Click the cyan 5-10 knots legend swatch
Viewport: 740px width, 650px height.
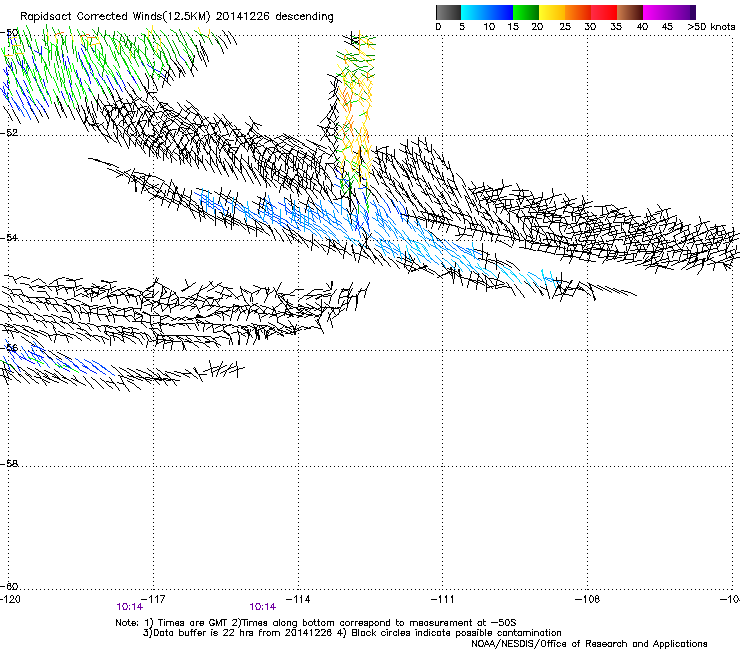coord(474,12)
